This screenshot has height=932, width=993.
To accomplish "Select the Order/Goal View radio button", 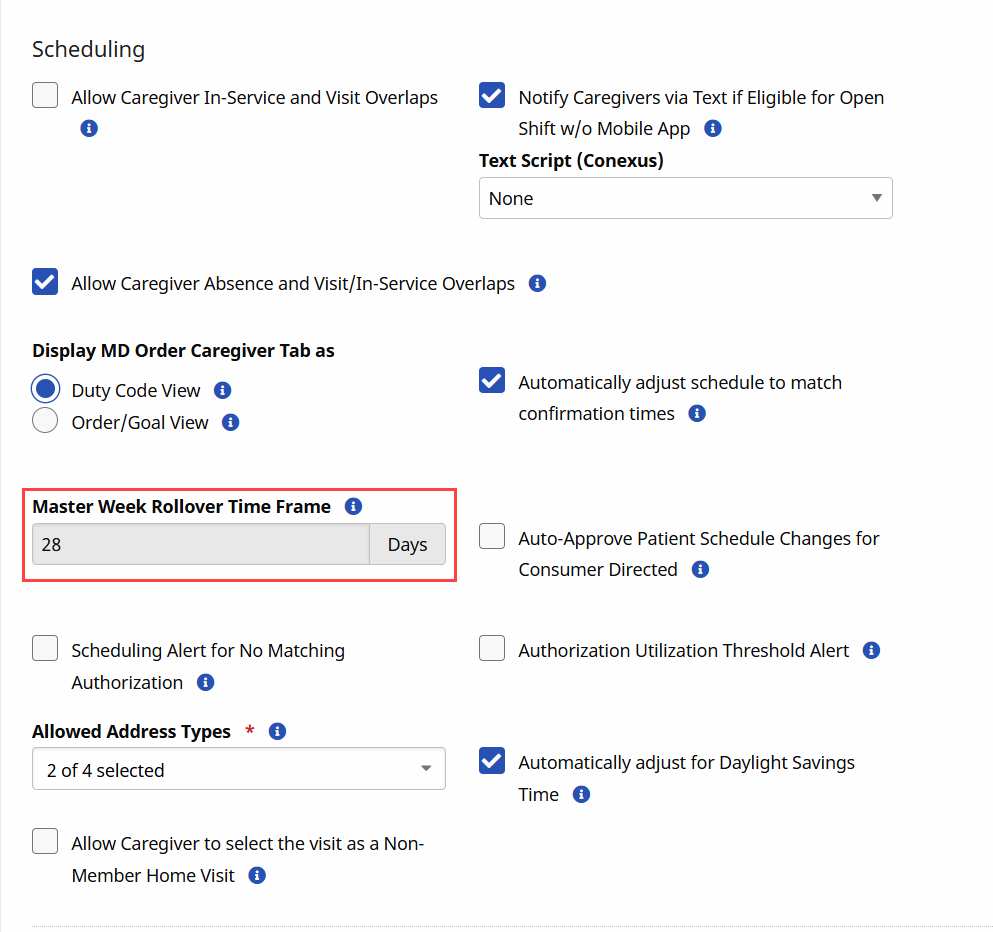I will pyautogui.click(x=45, y=422).
